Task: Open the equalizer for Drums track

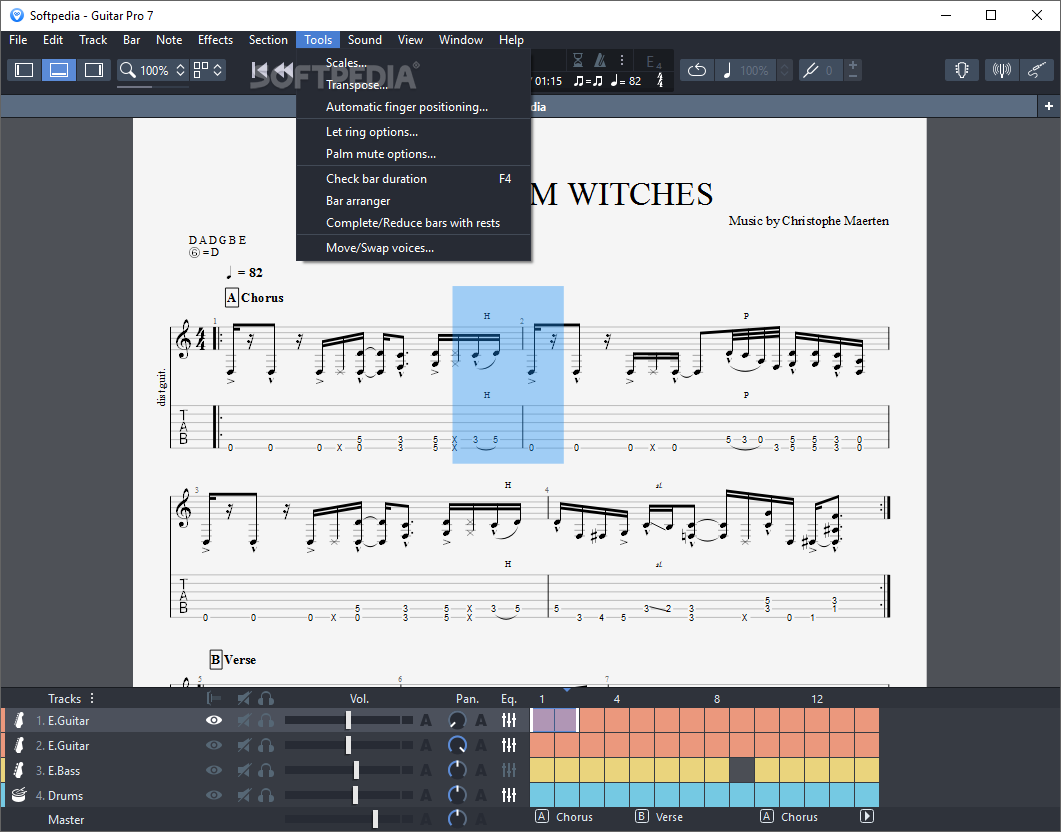Action: [509, 795]
